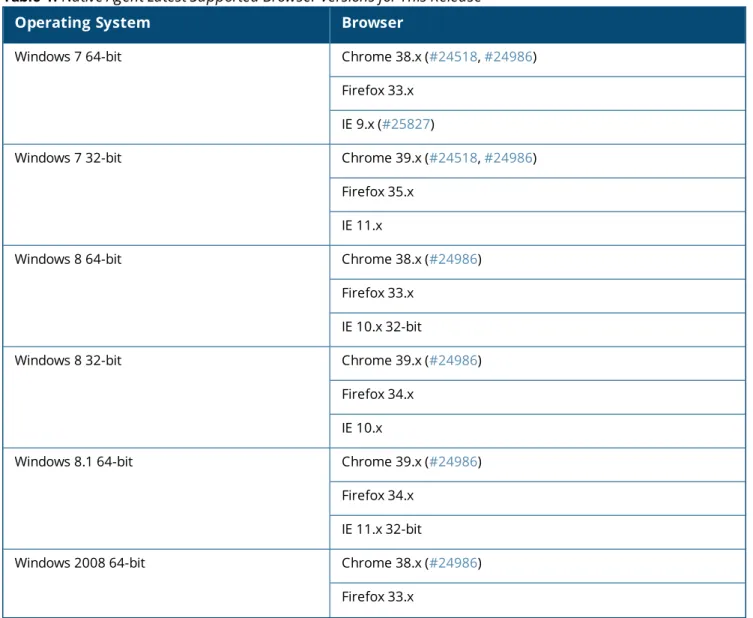Select Chrome 39.x text in Windows 8 32-bit row

click(x=381, y=361)
